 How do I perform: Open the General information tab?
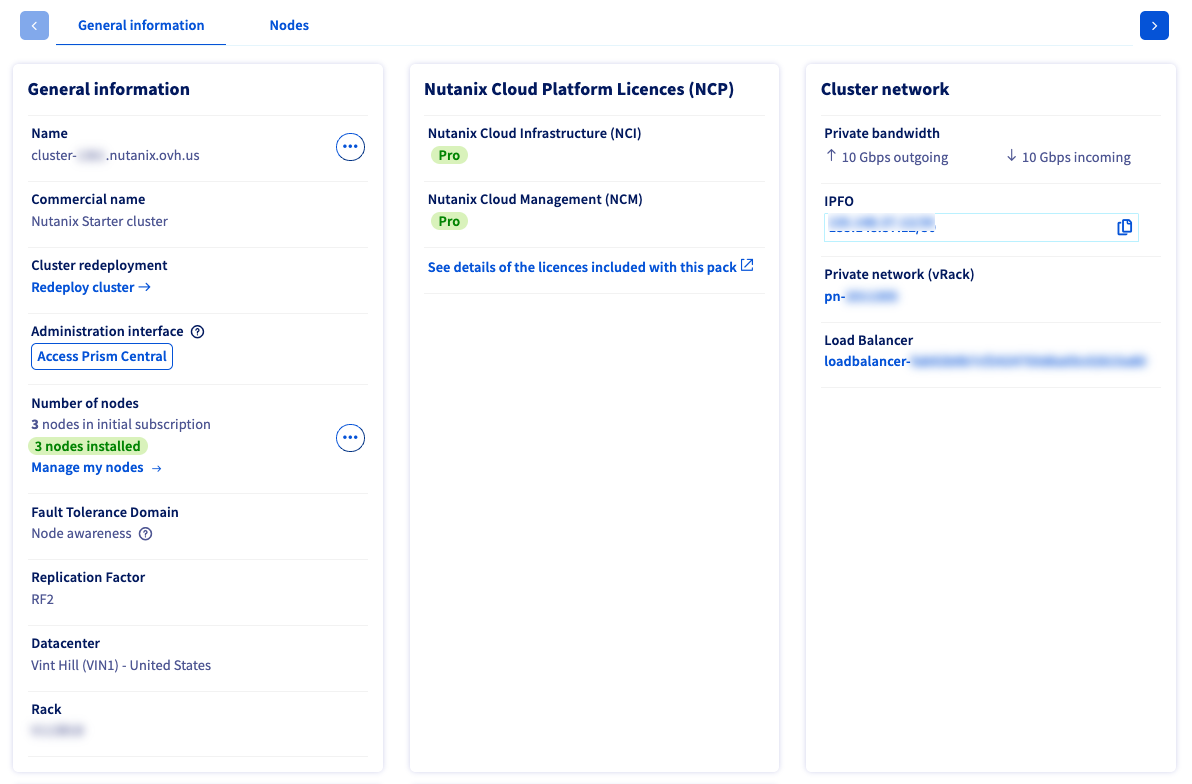(141, 25)
